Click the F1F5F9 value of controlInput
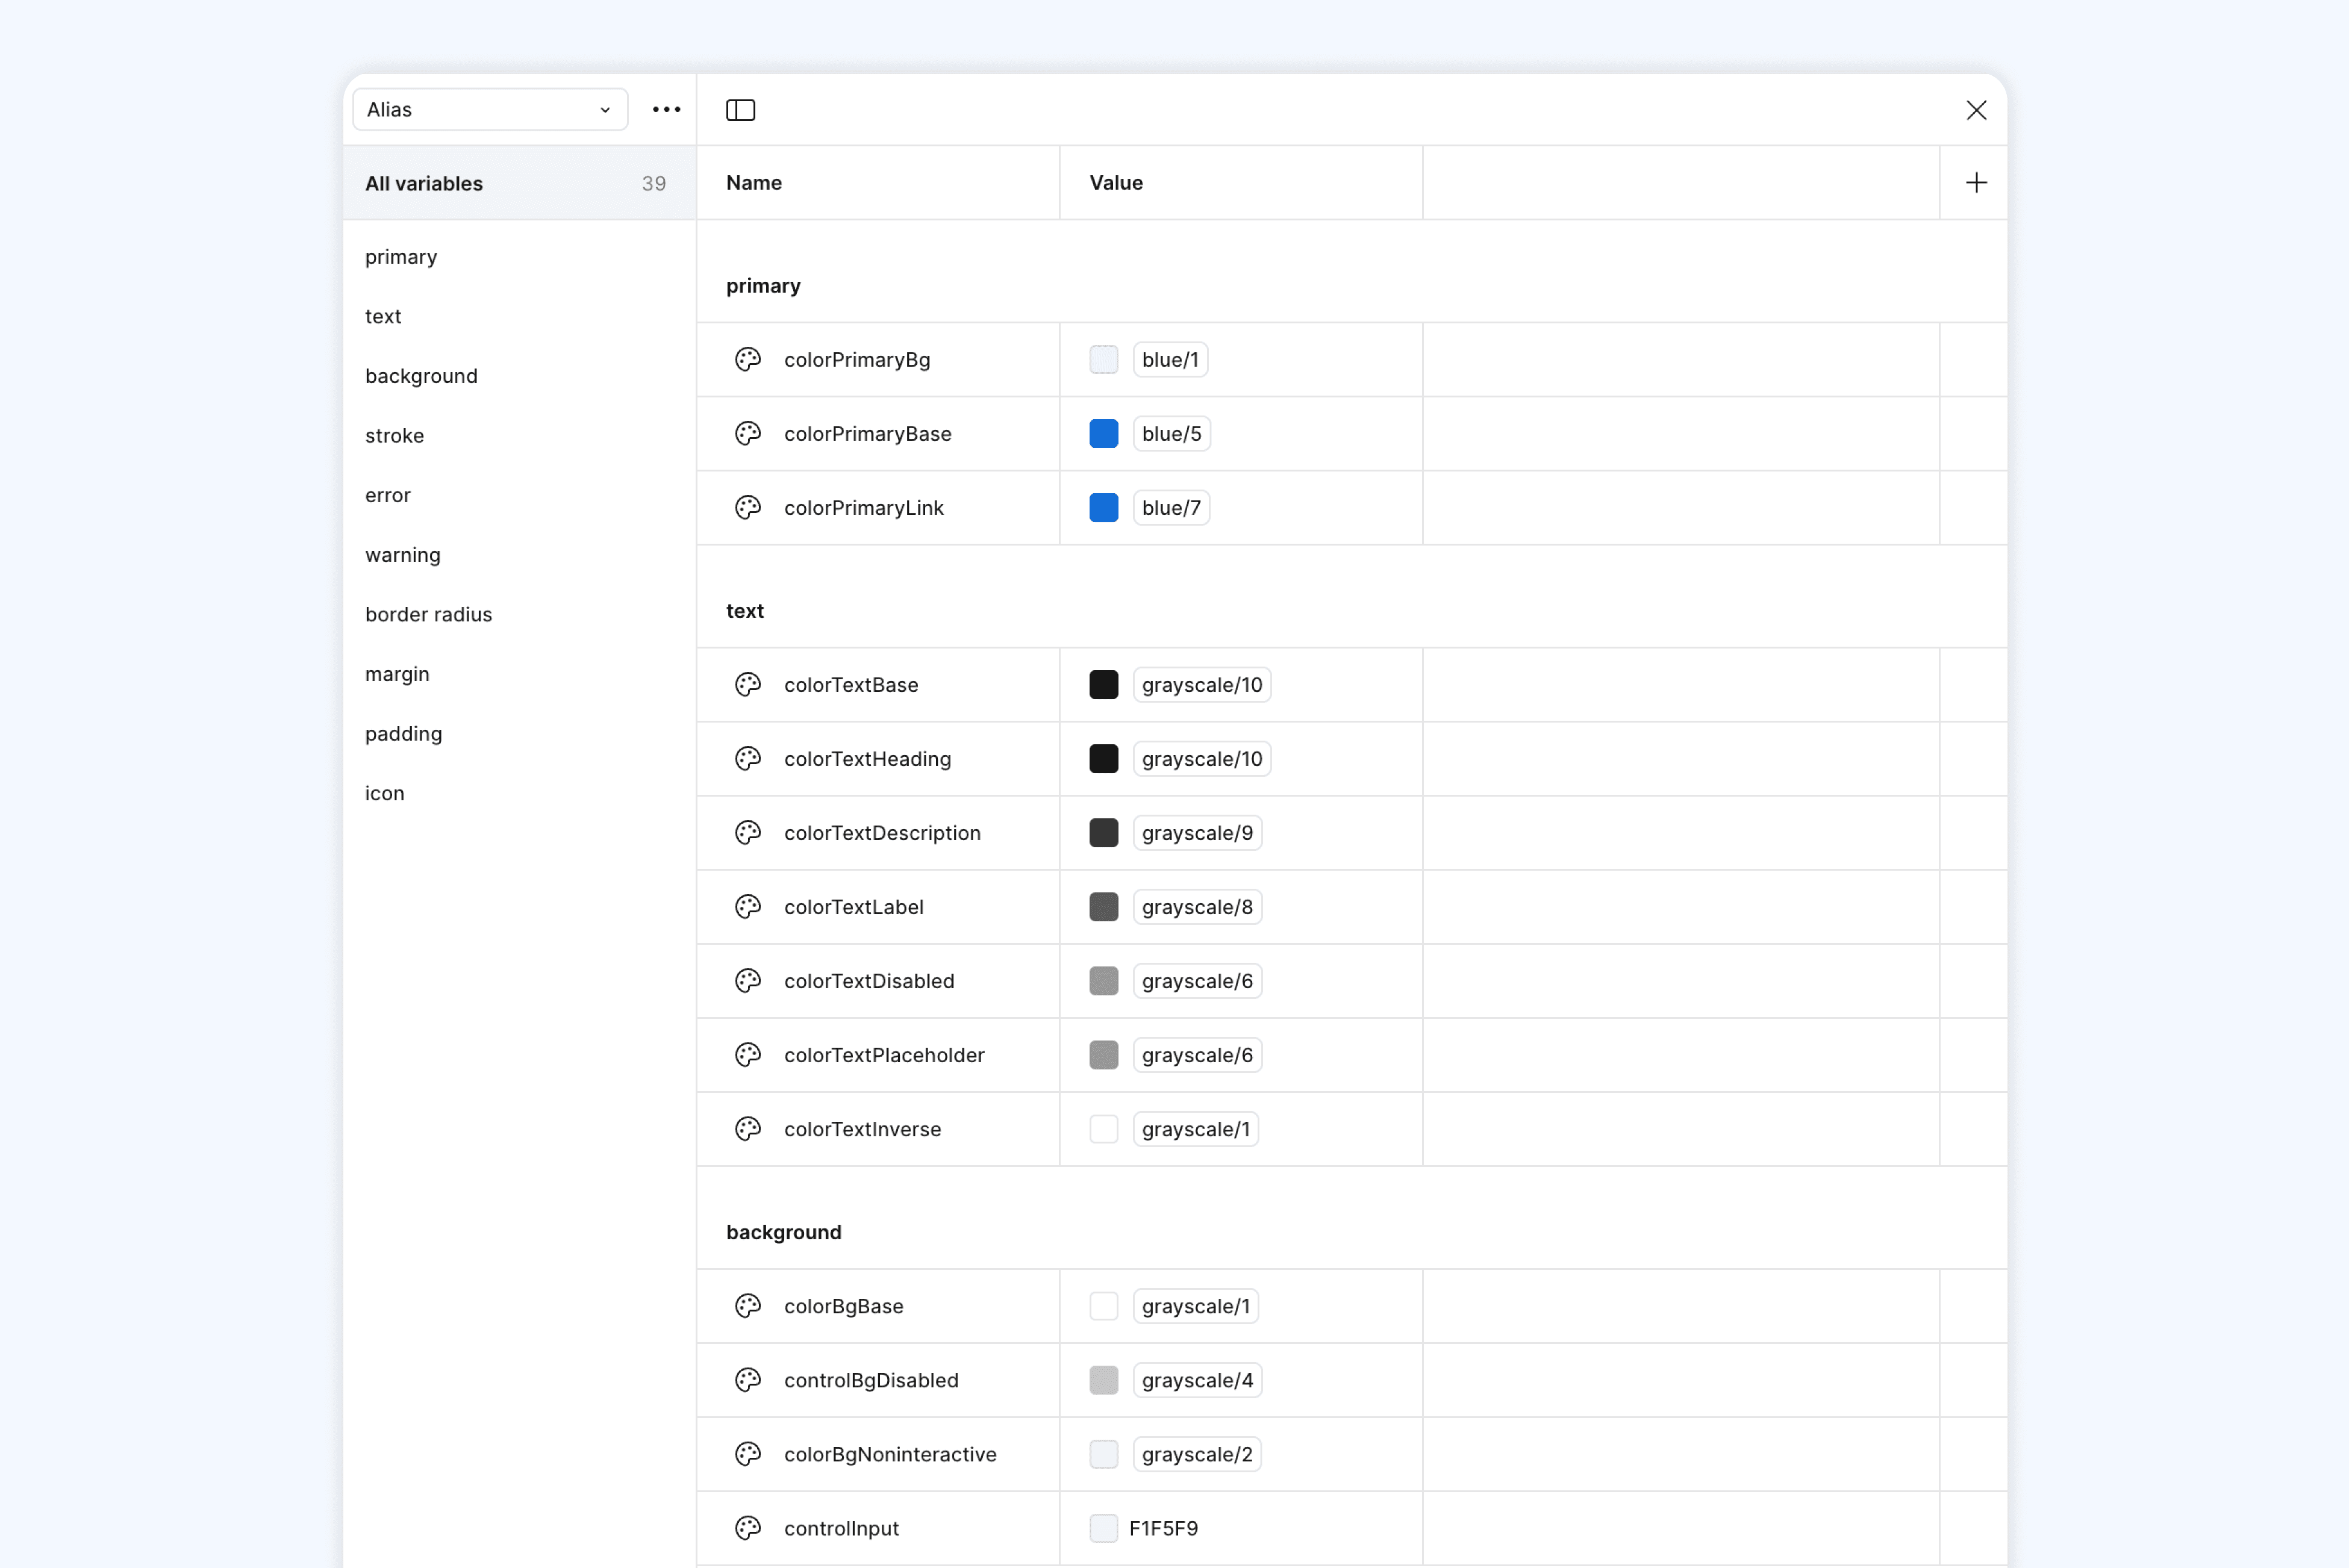This screenshot has height=1568, width=2349. click(x=1163, y=1528)
